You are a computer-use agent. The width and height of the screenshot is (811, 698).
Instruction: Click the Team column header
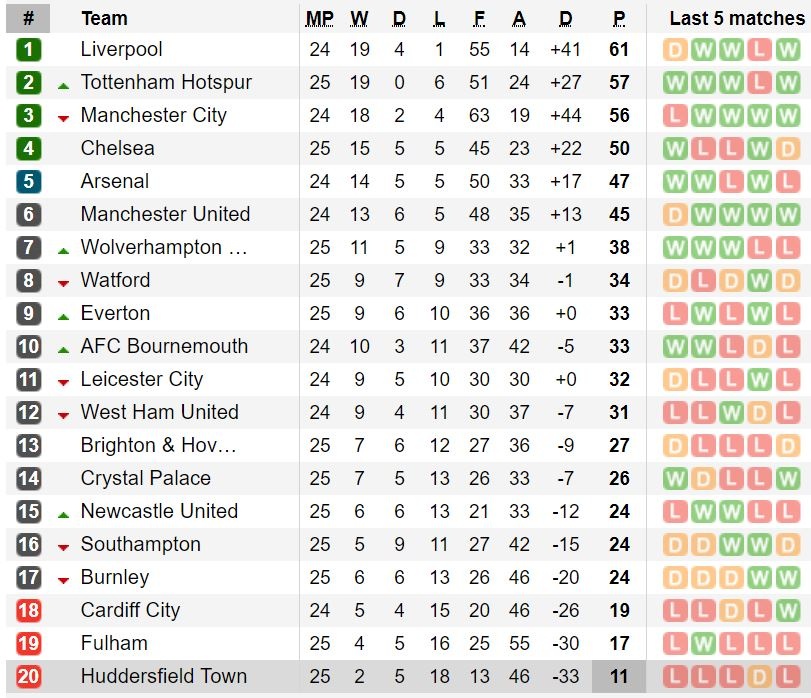point(104,18)
